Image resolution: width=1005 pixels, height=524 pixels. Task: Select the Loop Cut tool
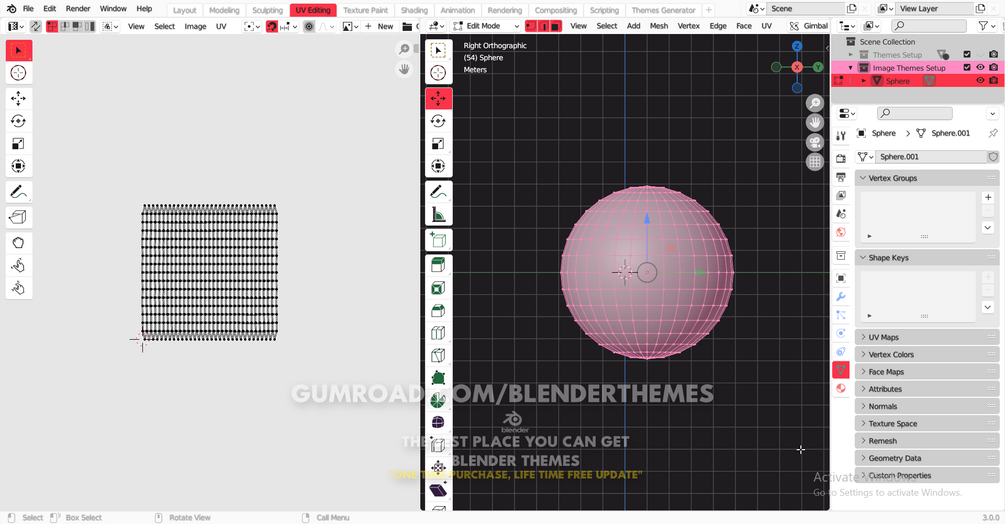(x=438, y=332)
